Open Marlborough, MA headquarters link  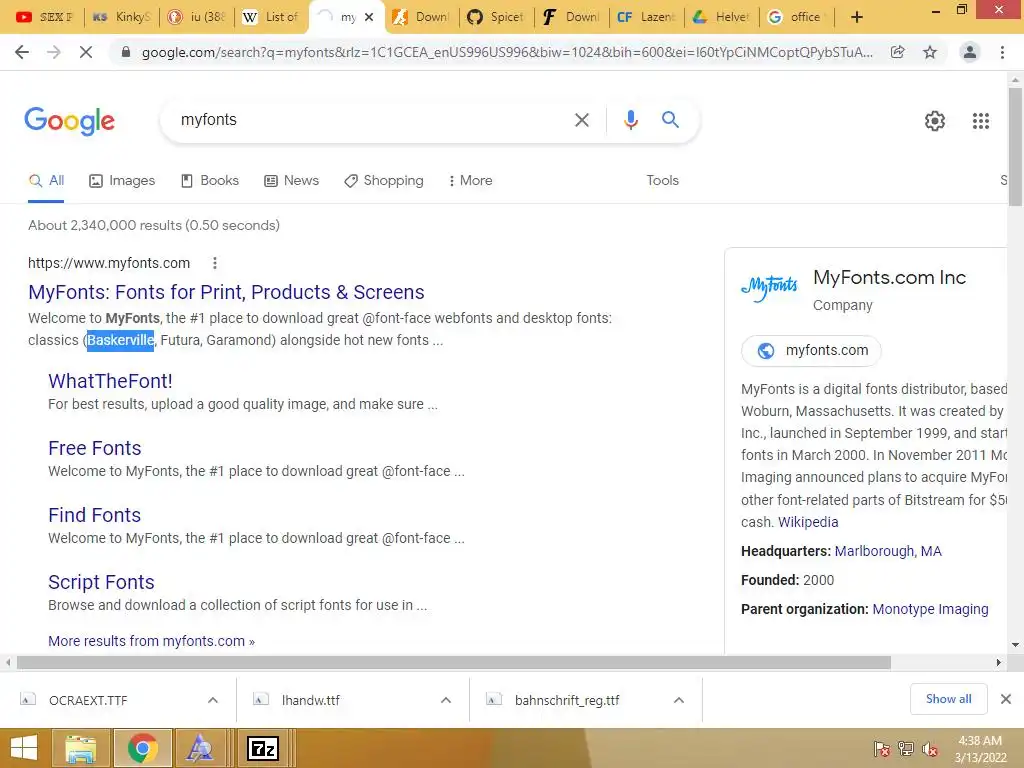pyautogui.click(x=888, y=551)
